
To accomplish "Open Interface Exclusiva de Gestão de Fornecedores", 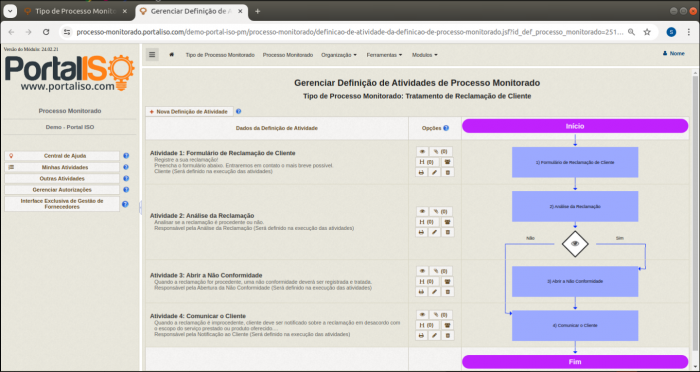I will [62, 204].
